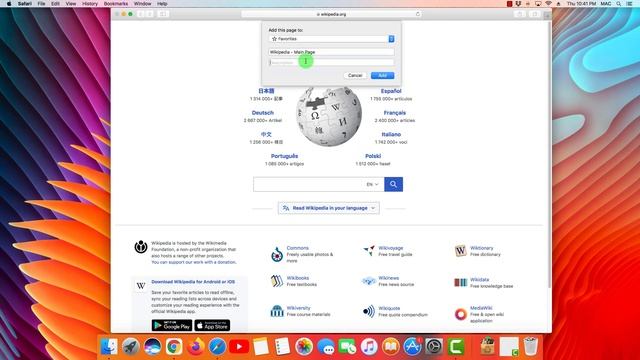Click the empty description field in the bookmark dialog
Image resolution: width=640 pixels, height=360 pixels.
[331, 62]
